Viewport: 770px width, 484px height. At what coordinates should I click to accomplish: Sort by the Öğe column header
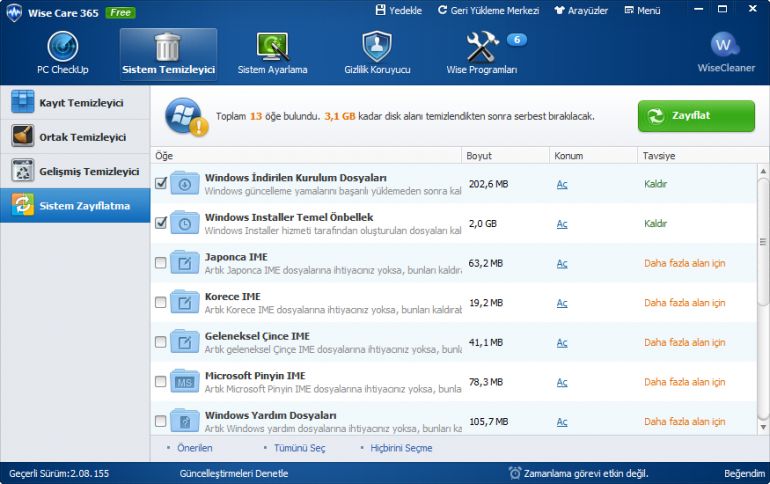(x=306, y=156)
